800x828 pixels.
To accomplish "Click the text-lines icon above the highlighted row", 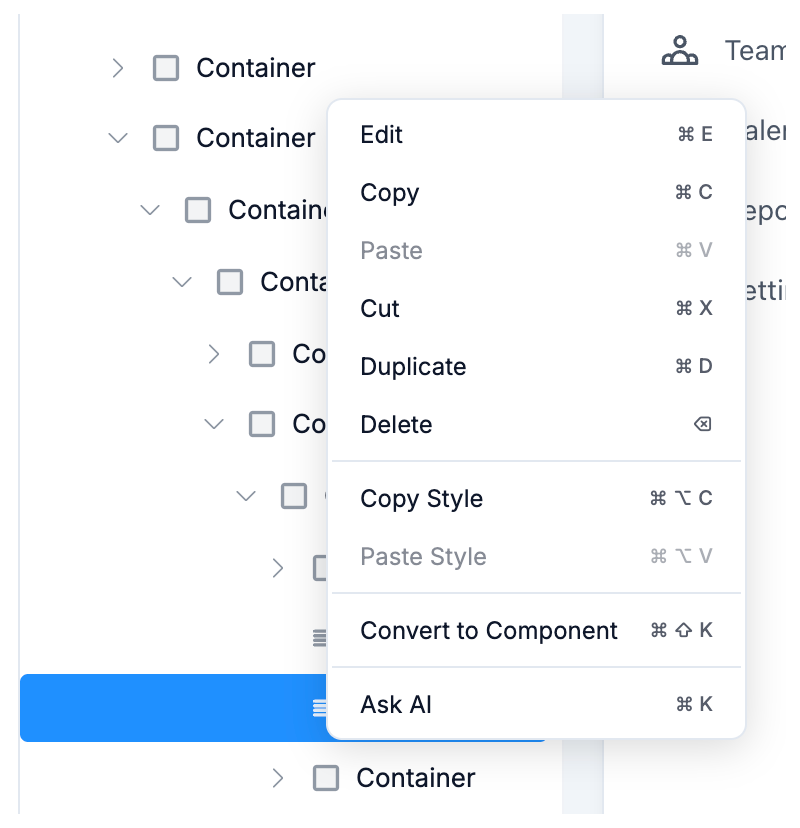I will click(x=320, y=636).
